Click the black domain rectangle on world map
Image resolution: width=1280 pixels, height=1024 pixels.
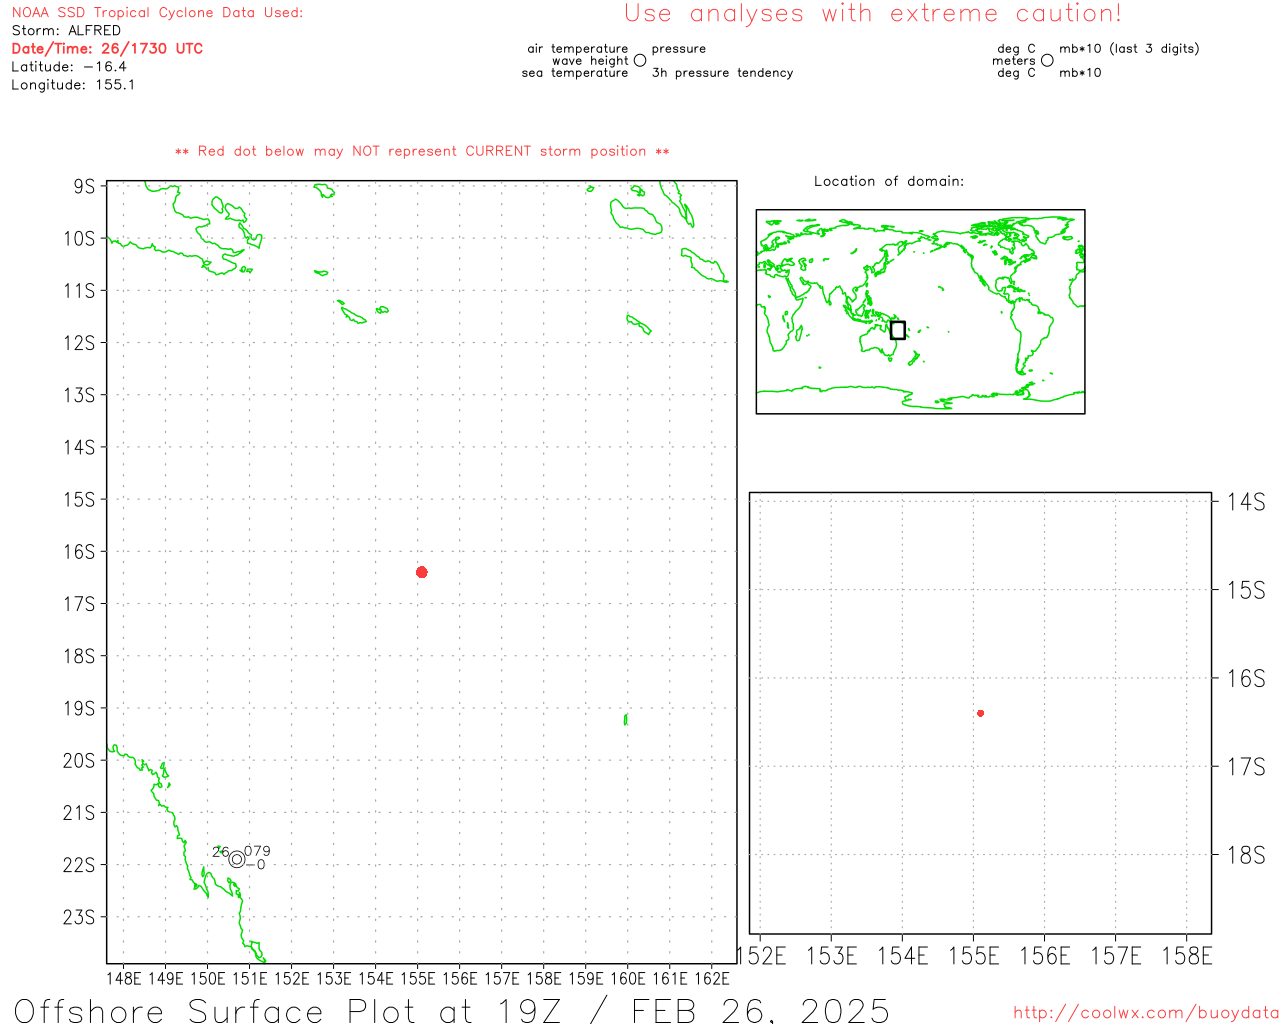pos(898,330)
